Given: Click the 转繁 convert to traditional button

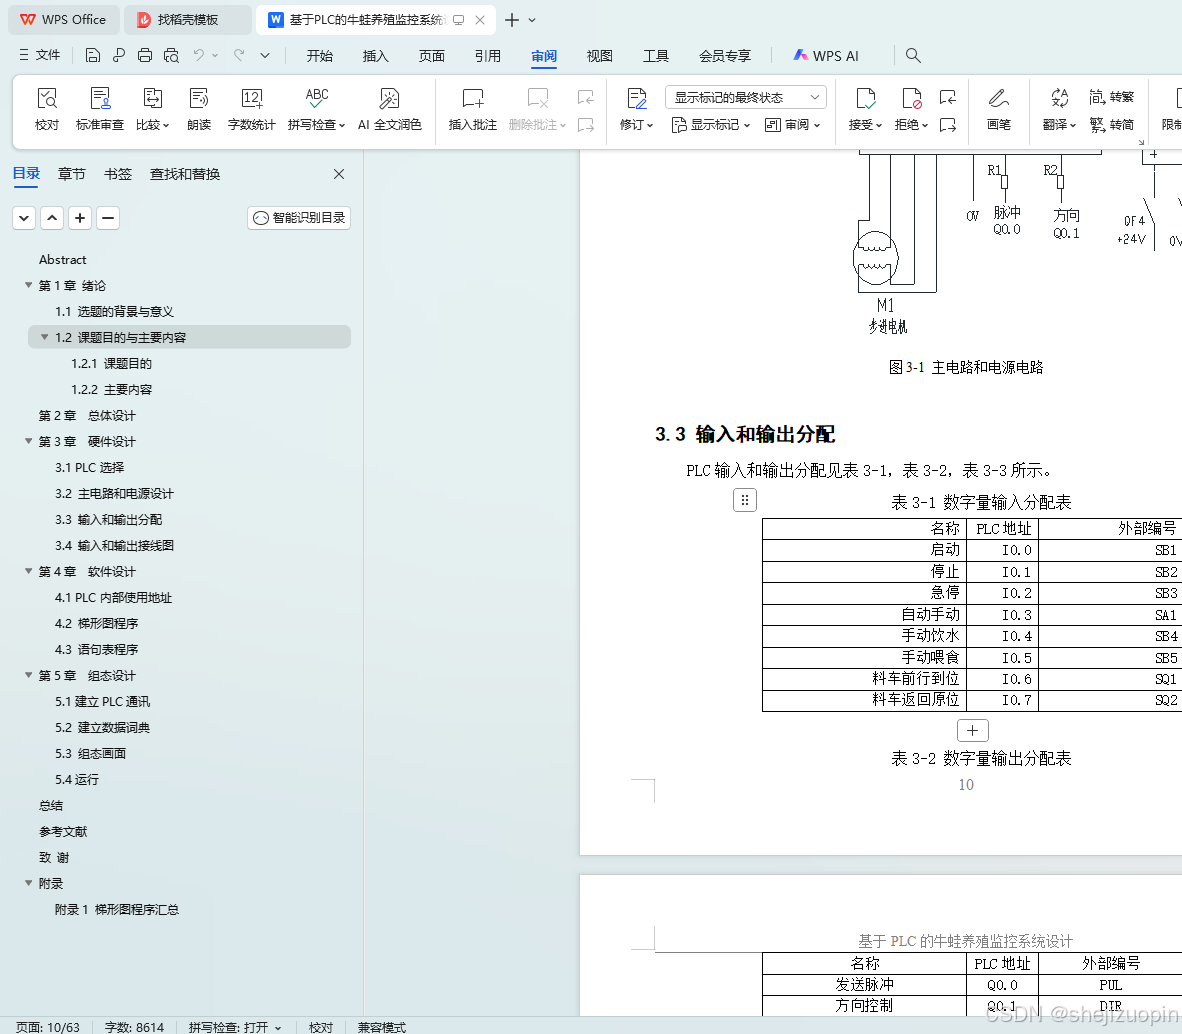Looking at the screenshot, I should 1111,96.
